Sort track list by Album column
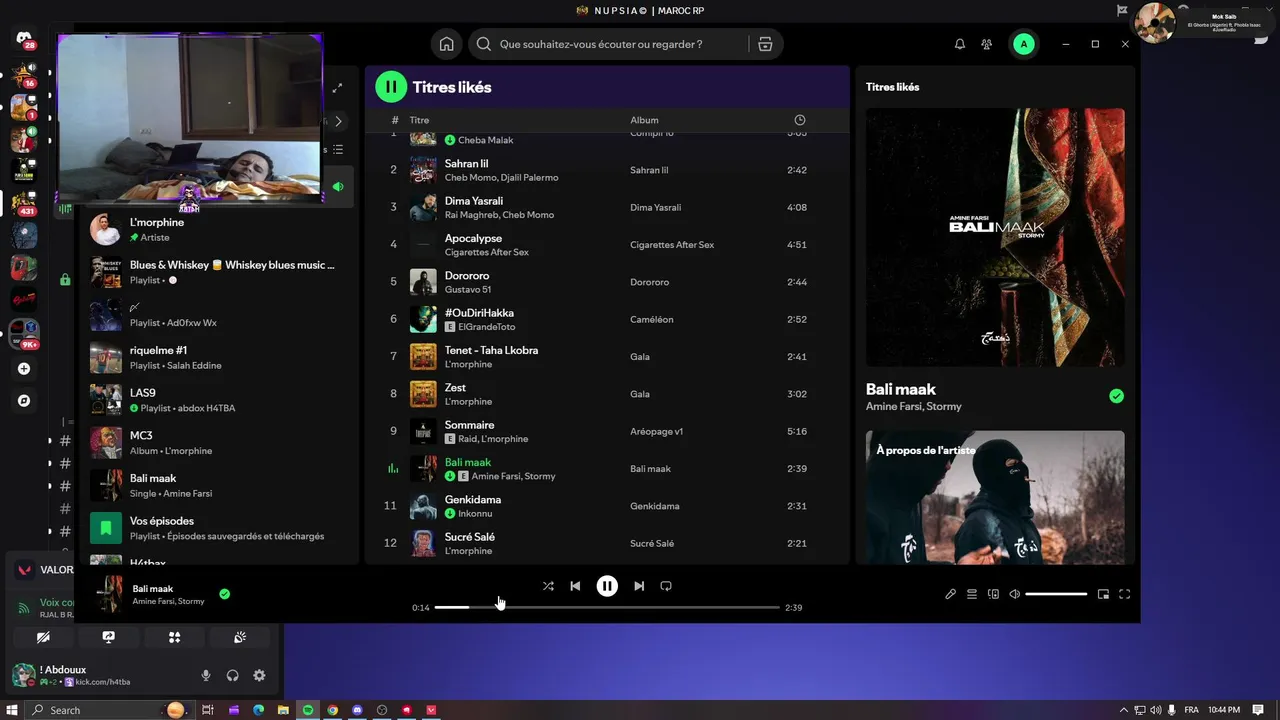1280x720 pixels. pyautogui.click(x=644, y=120)
